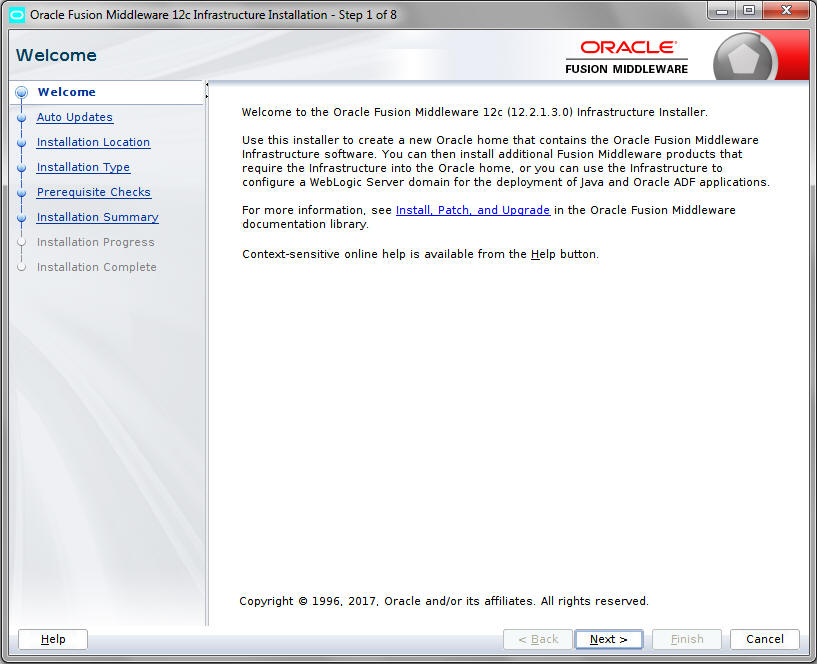Viewport: 817px width, 664px height.
Task: Click the Cancel button
Action: 764,639
